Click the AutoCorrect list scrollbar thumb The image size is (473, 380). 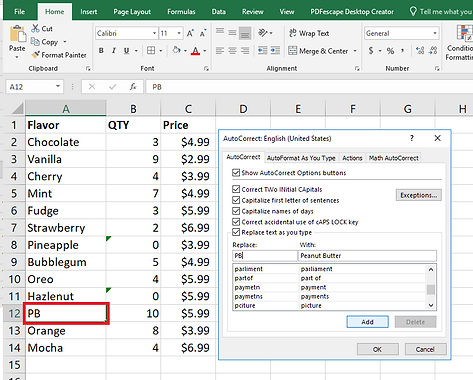(431, 290)
